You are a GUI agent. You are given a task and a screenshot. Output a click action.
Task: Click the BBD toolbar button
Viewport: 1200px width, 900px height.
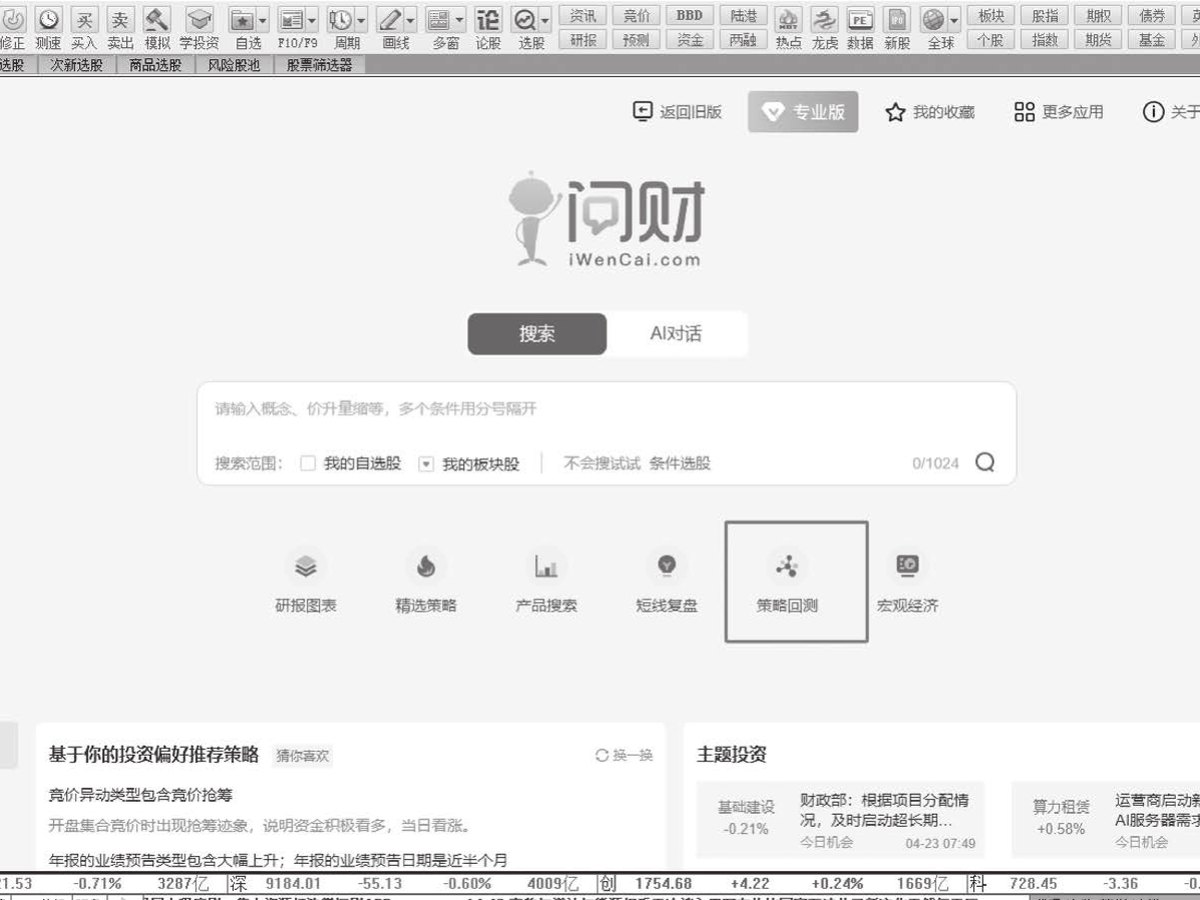689,15
